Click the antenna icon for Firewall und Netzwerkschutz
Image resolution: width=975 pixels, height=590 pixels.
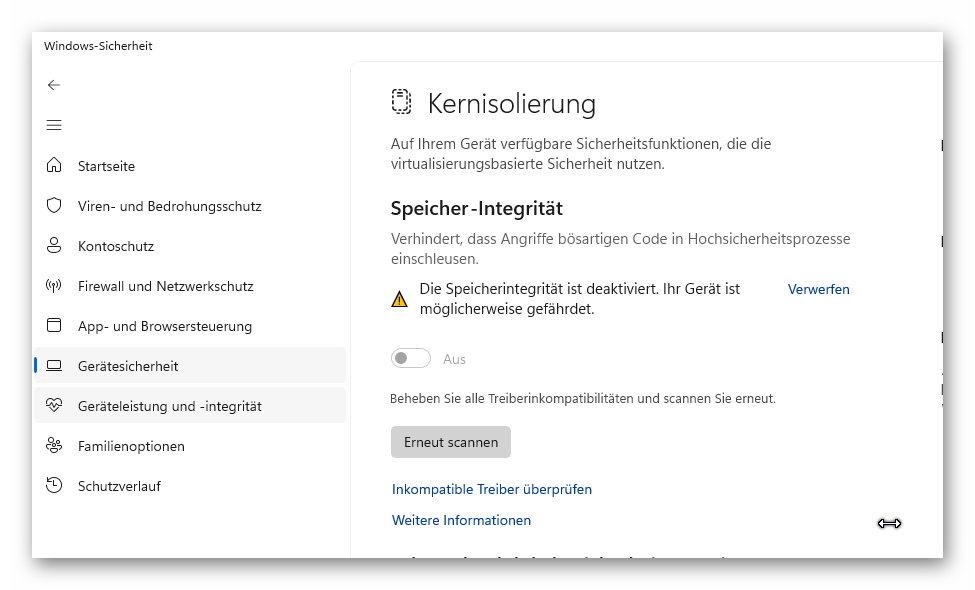[x=54, y=286]
